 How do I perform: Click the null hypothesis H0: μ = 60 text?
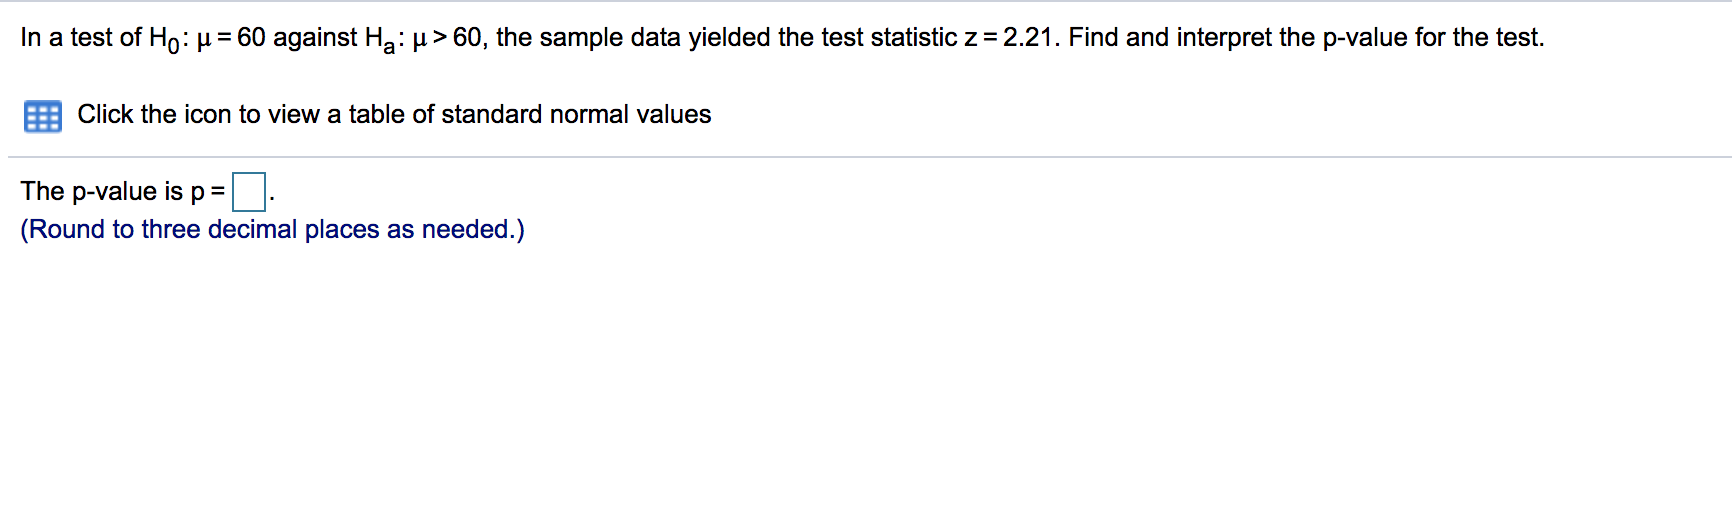coord(207,39)
